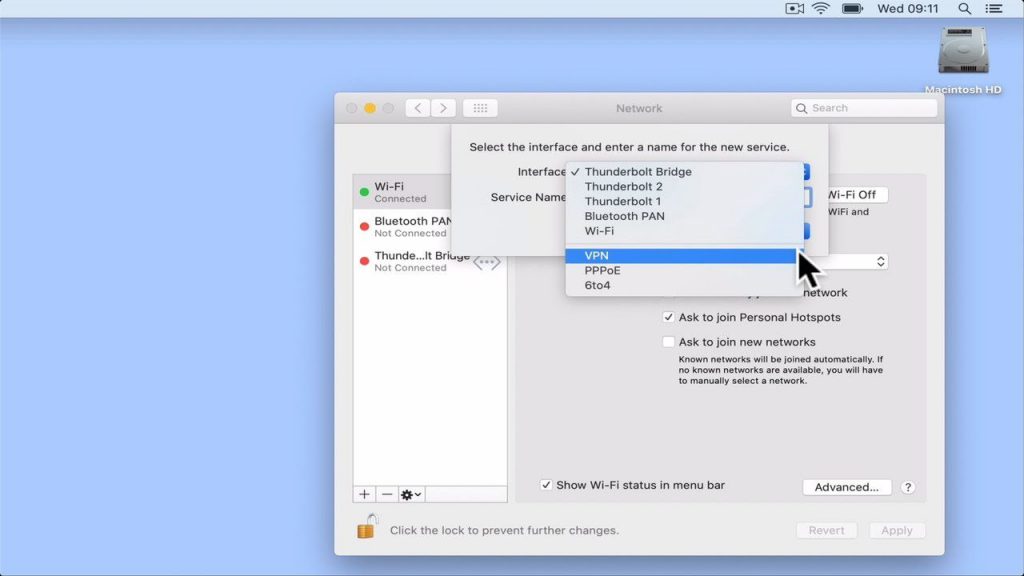Click the Search field in Network window

(863, 108)
